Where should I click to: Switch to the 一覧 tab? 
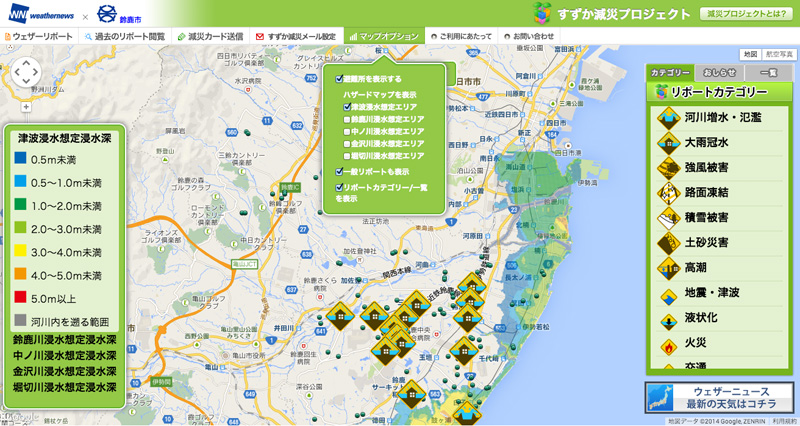(769, 73)
